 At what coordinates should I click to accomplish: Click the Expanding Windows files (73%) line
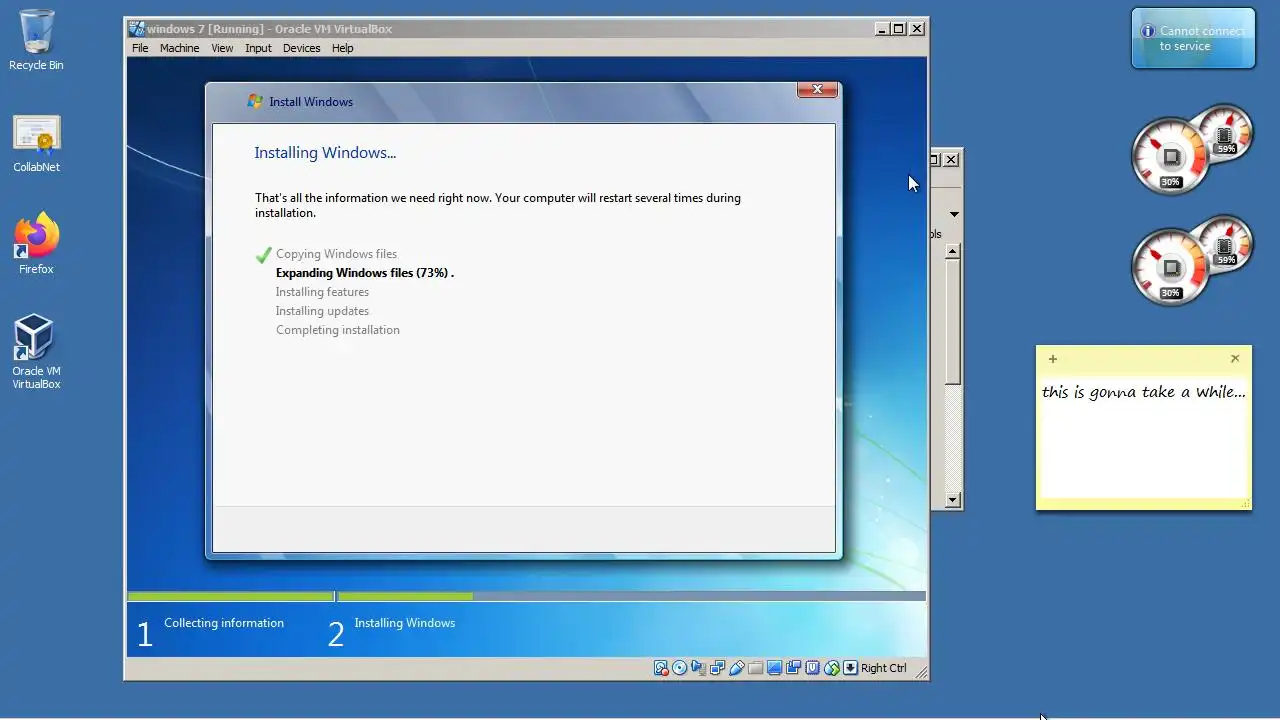pos(365,273)
